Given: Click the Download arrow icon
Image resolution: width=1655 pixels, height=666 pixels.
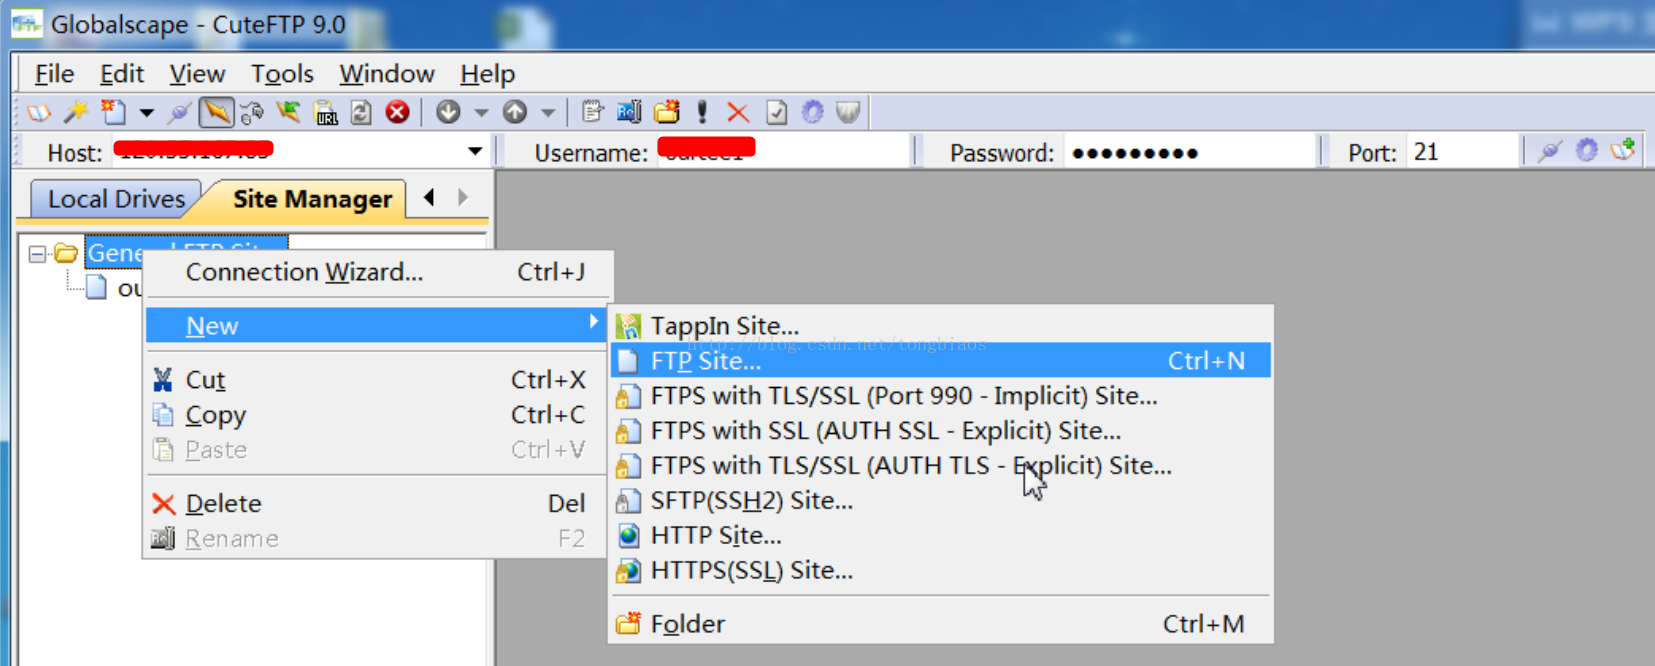Looking at the screenshot, I should (x=448, y=112).
